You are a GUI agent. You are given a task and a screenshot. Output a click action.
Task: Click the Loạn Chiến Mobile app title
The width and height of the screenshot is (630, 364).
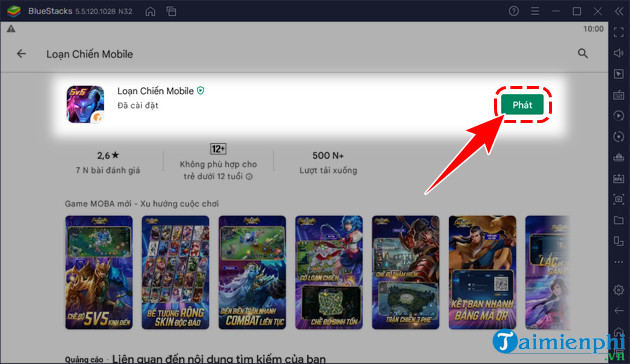[x=155, y=91]
